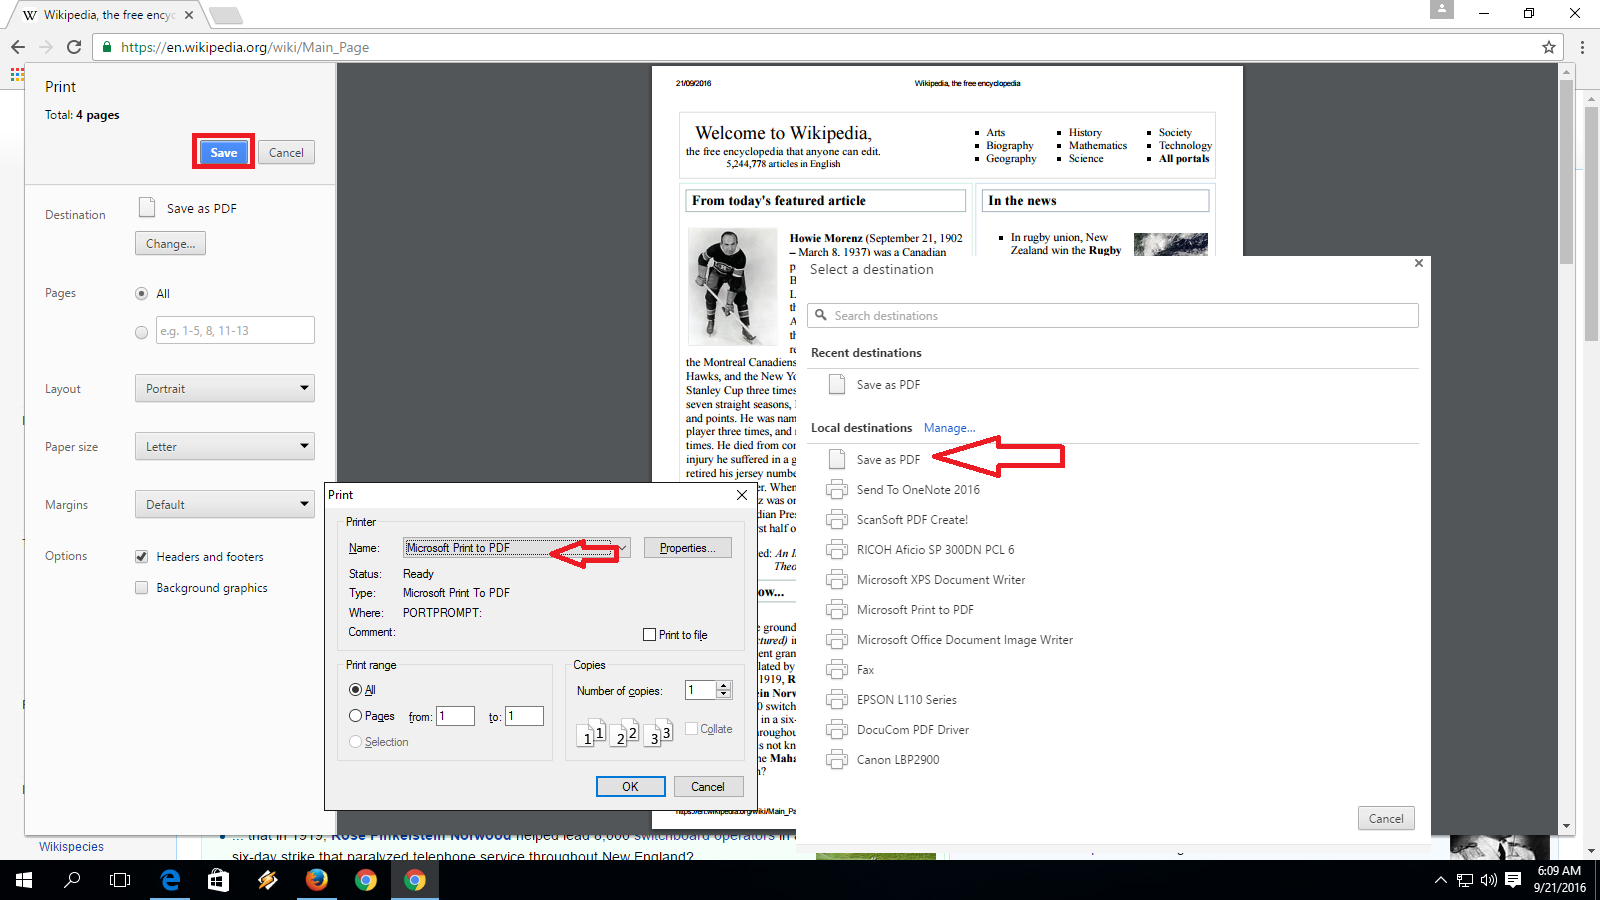Open the Wikispecies link
Screen dimensions: 1600x900
pos(71,847)
